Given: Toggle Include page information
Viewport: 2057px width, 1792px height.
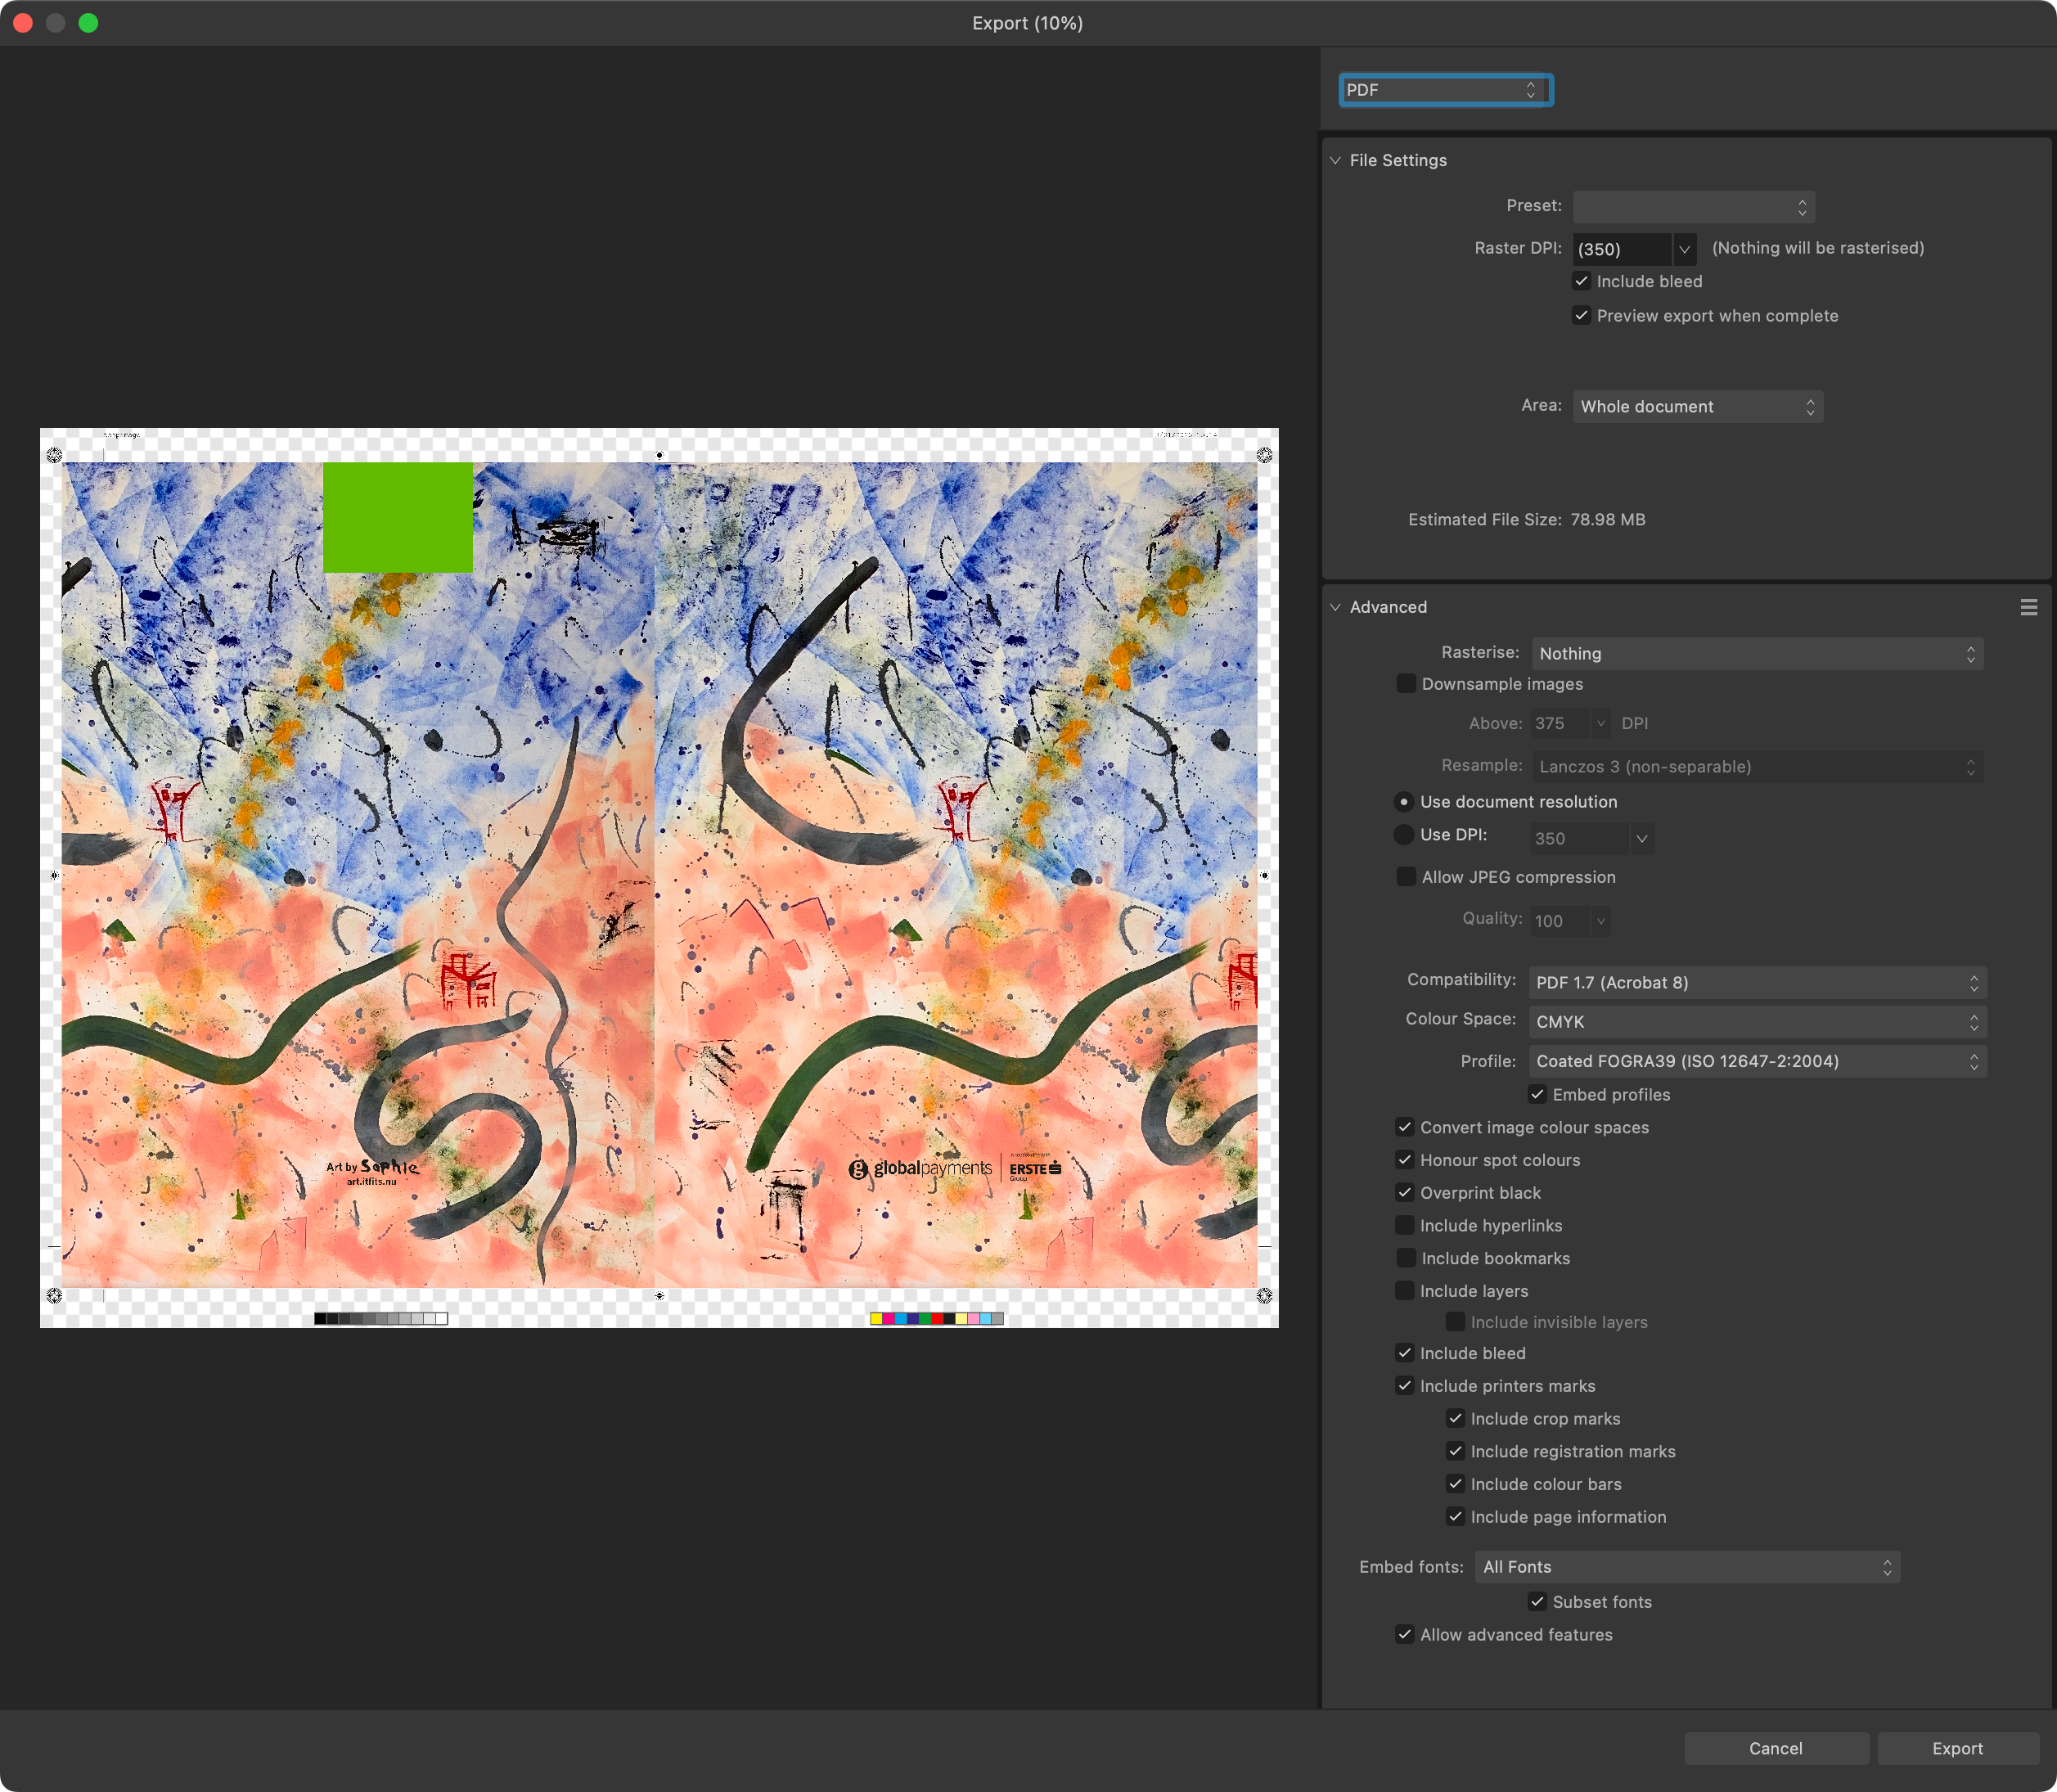Looking at the screenshot, I should coord(1455,1517).
